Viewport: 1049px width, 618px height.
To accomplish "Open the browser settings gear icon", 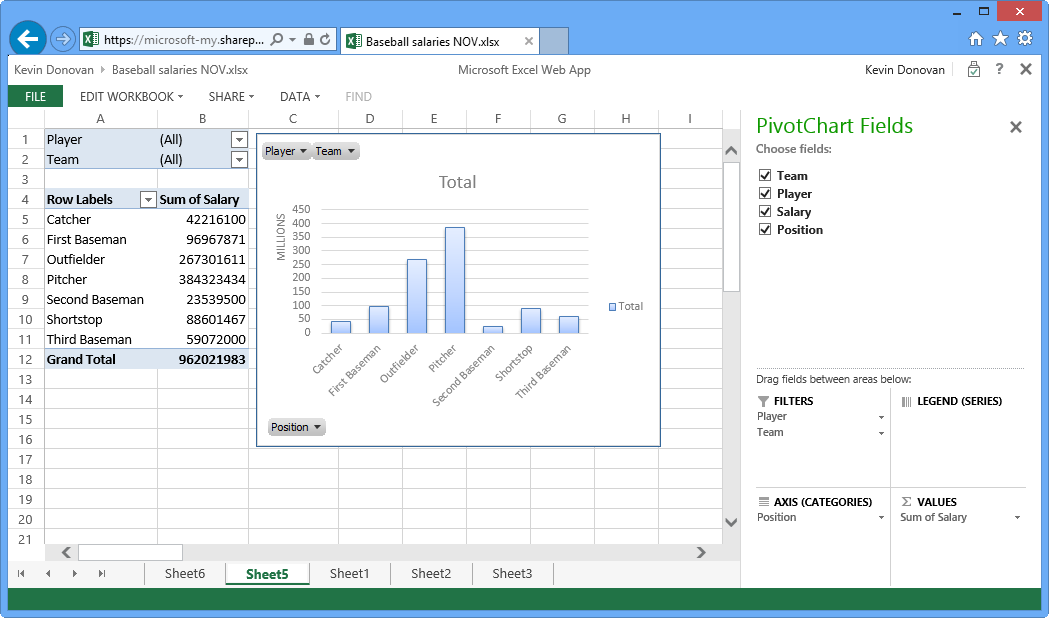I will pos(1025,39).
